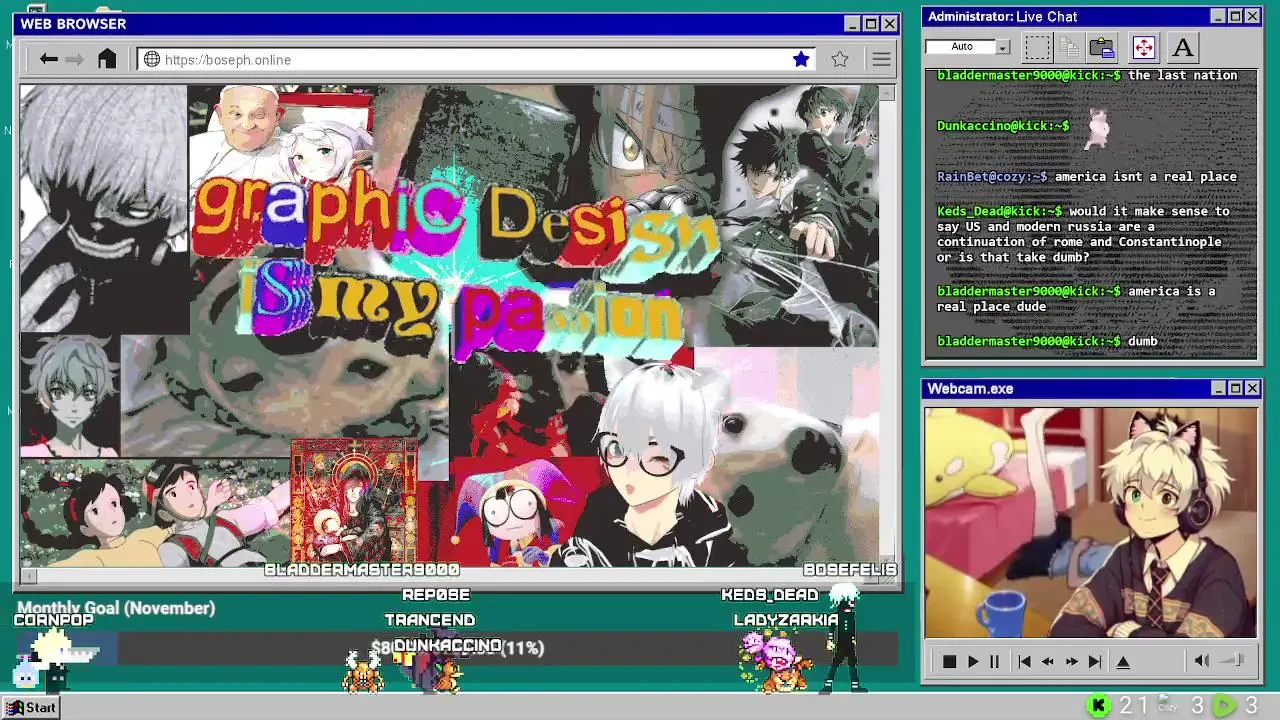
Task: Mute the Webcam.exe speaker icon
Action: pyautogui.click(x=1202, y=660)
